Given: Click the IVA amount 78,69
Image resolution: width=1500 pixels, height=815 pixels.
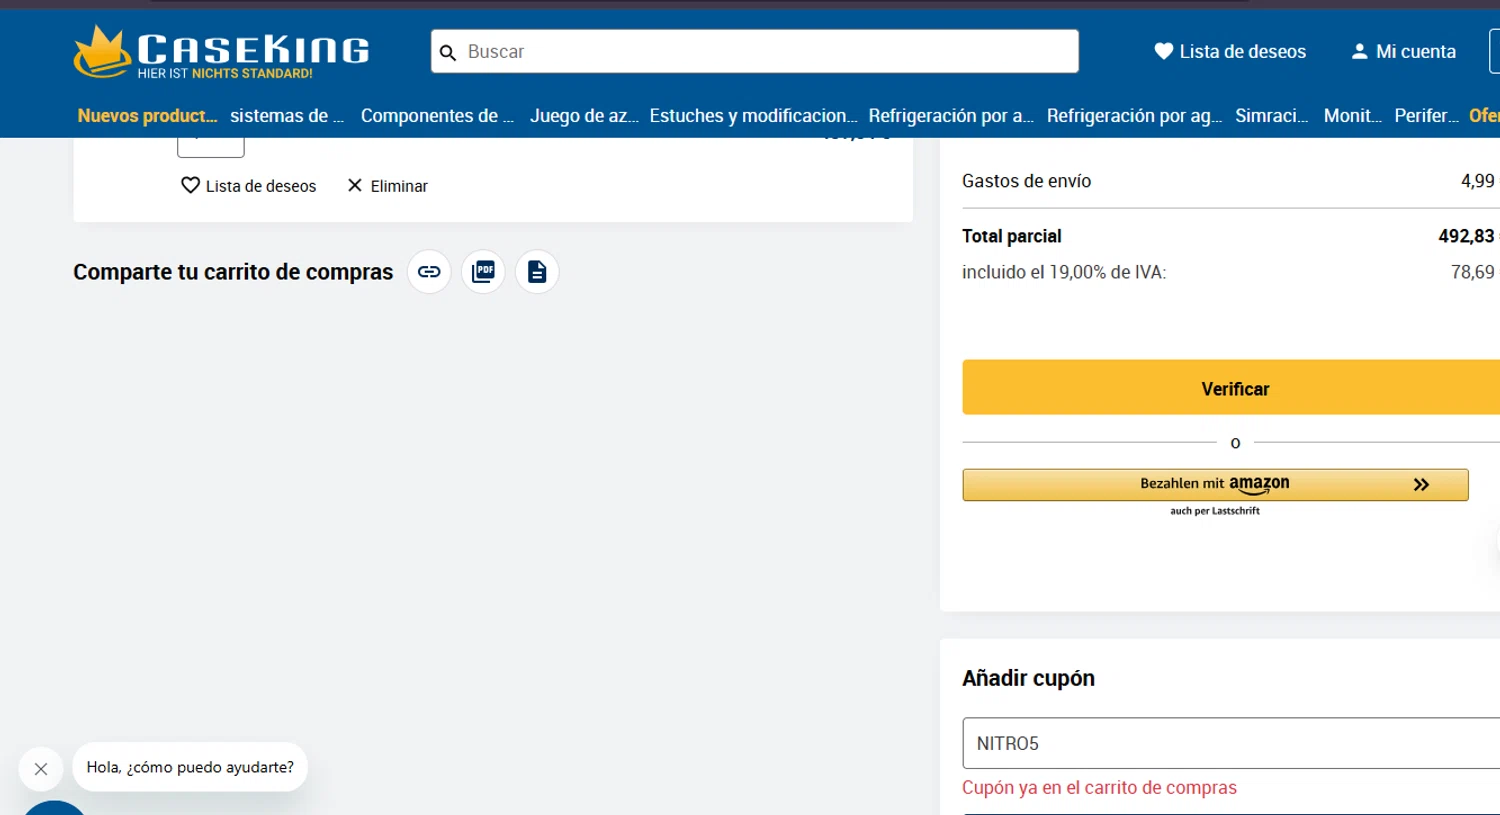Looking at the screenshot, I should [1472, 272].
